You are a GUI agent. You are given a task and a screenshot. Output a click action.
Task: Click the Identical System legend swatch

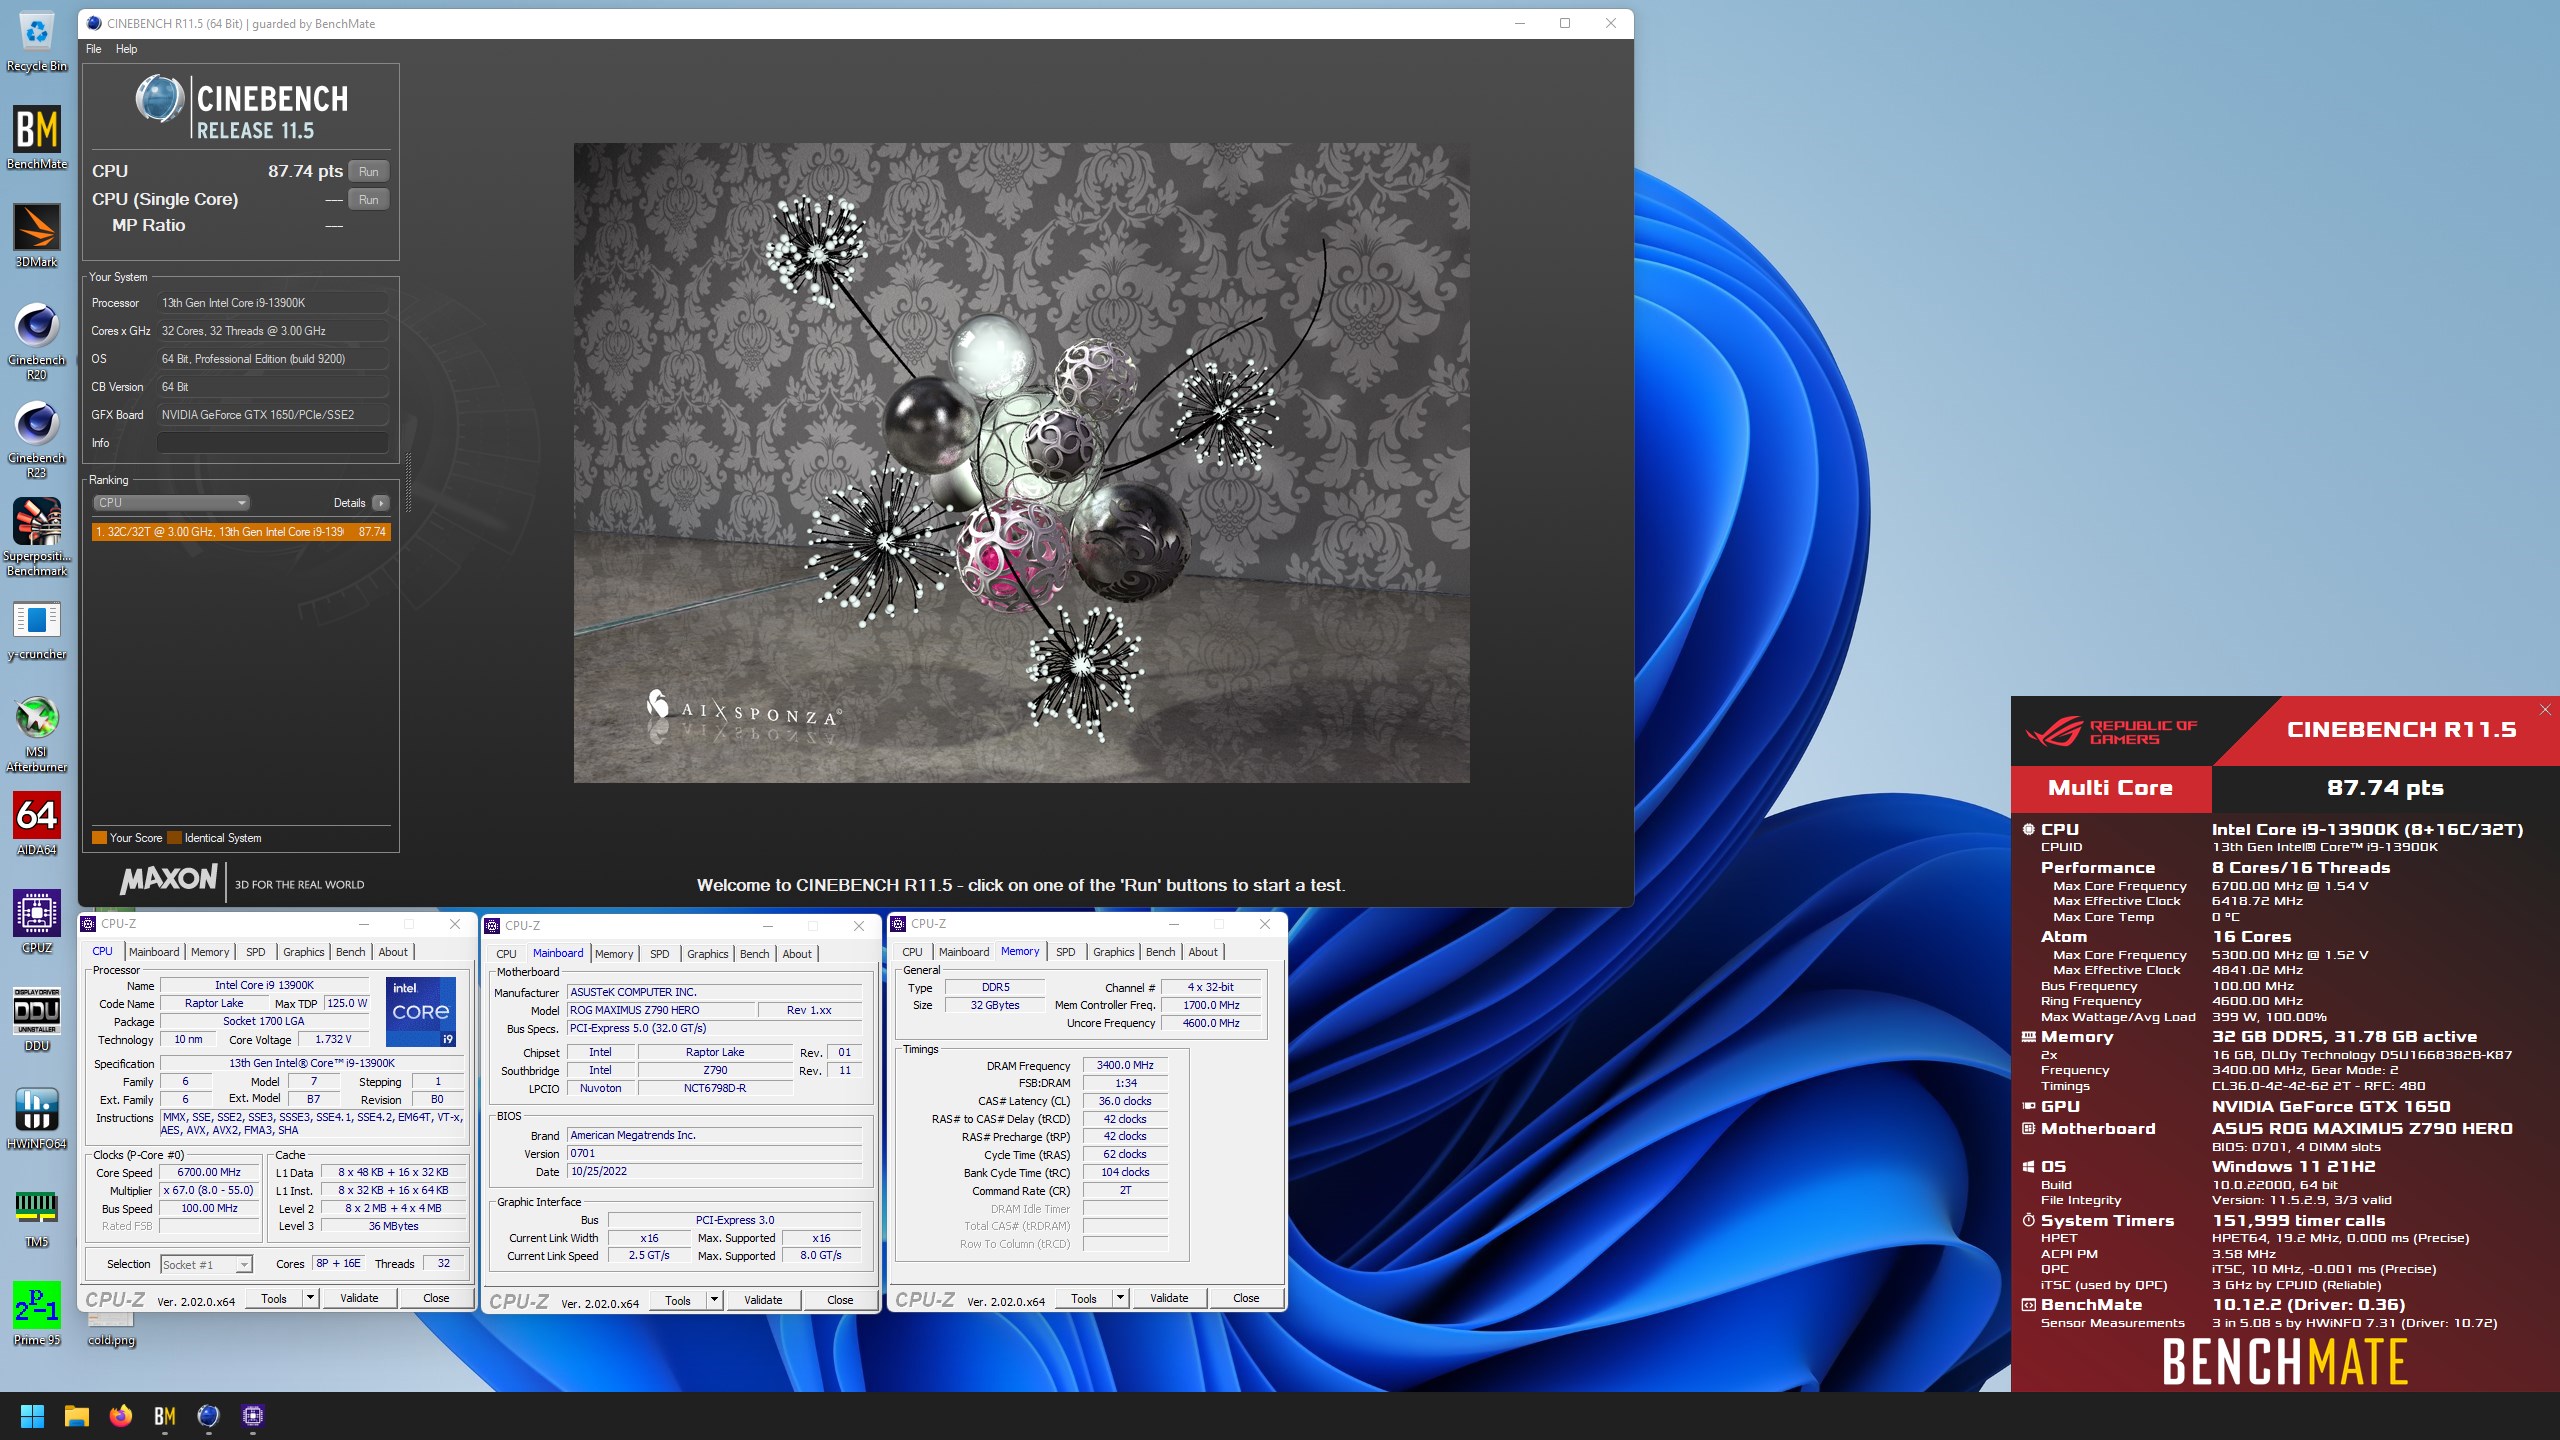coord(174,838)
